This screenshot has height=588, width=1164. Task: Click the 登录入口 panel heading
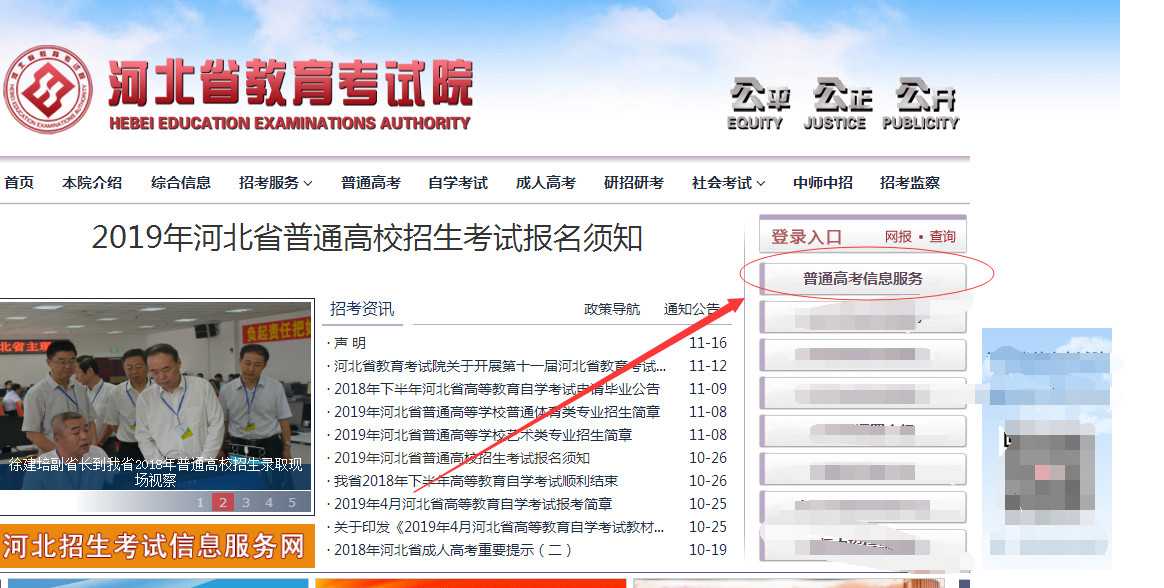click(806, 237)
